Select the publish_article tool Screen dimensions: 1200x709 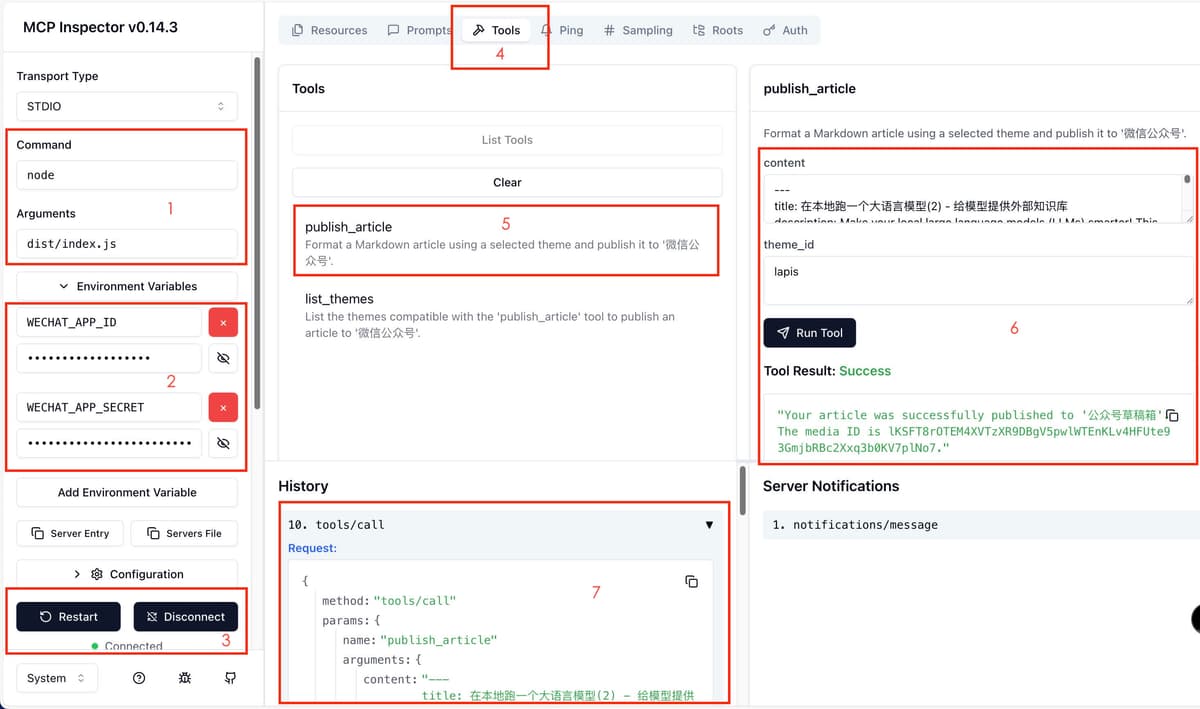coord(506,242)
